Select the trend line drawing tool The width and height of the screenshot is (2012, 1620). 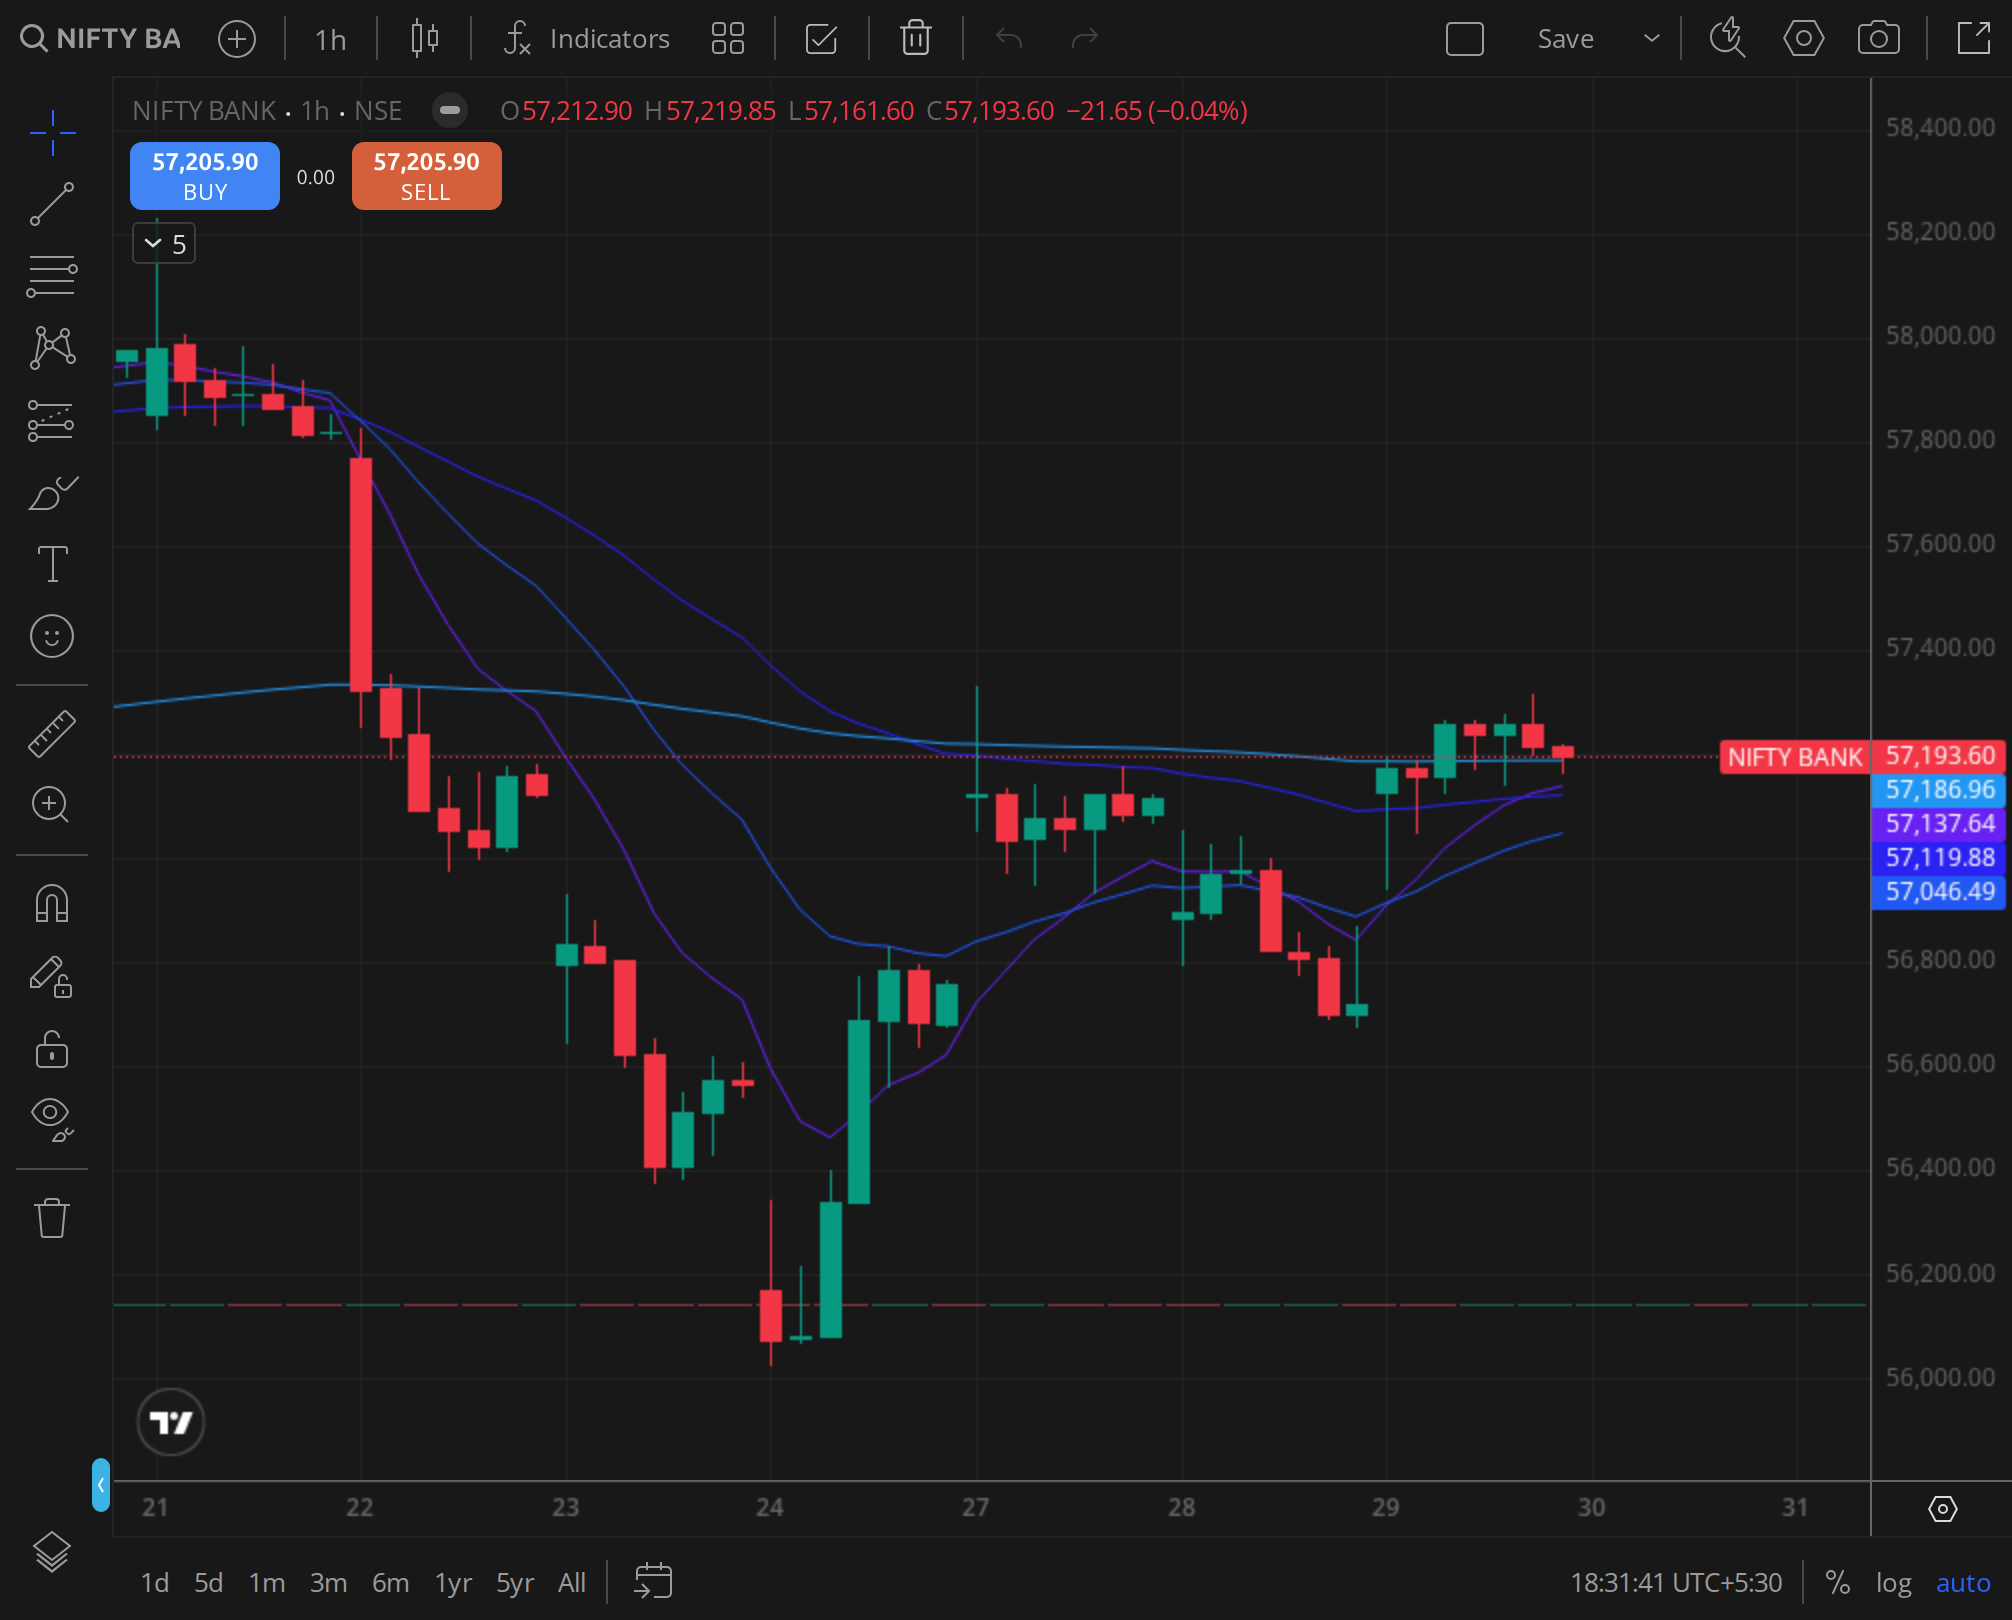(52, 204)
